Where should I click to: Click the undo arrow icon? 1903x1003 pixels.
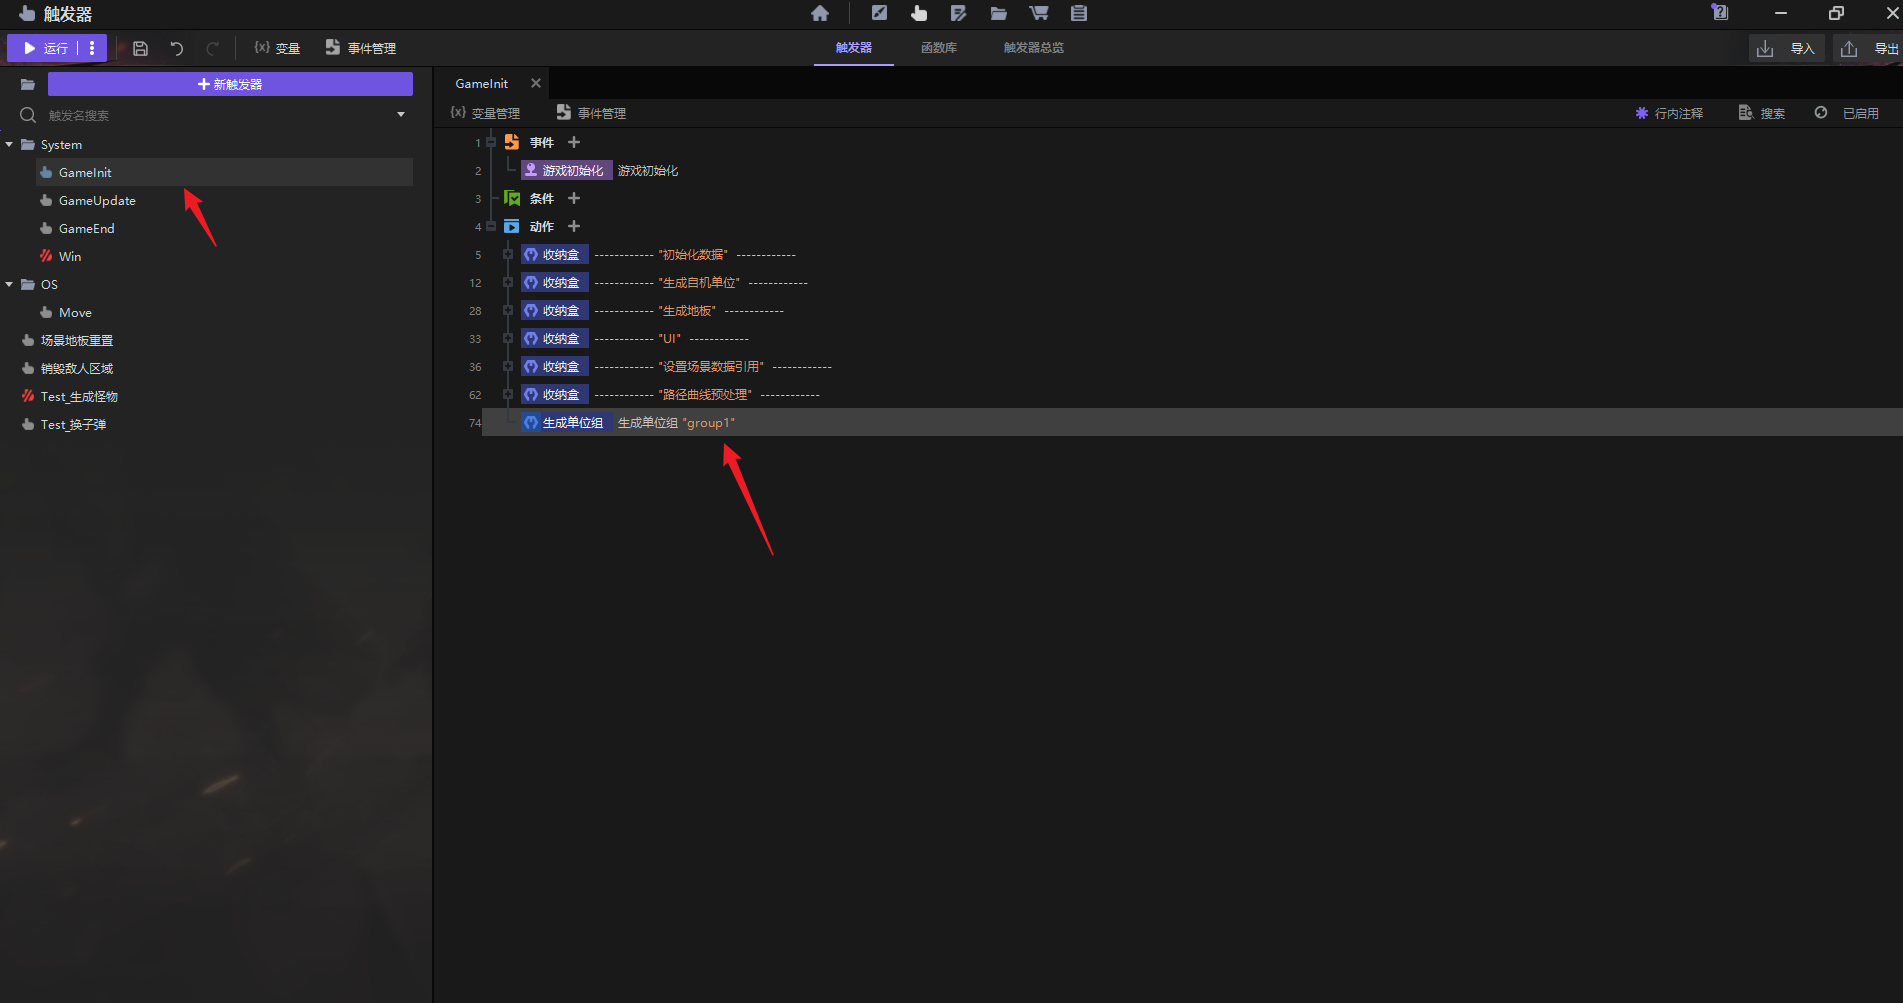(x=177, y=48)
